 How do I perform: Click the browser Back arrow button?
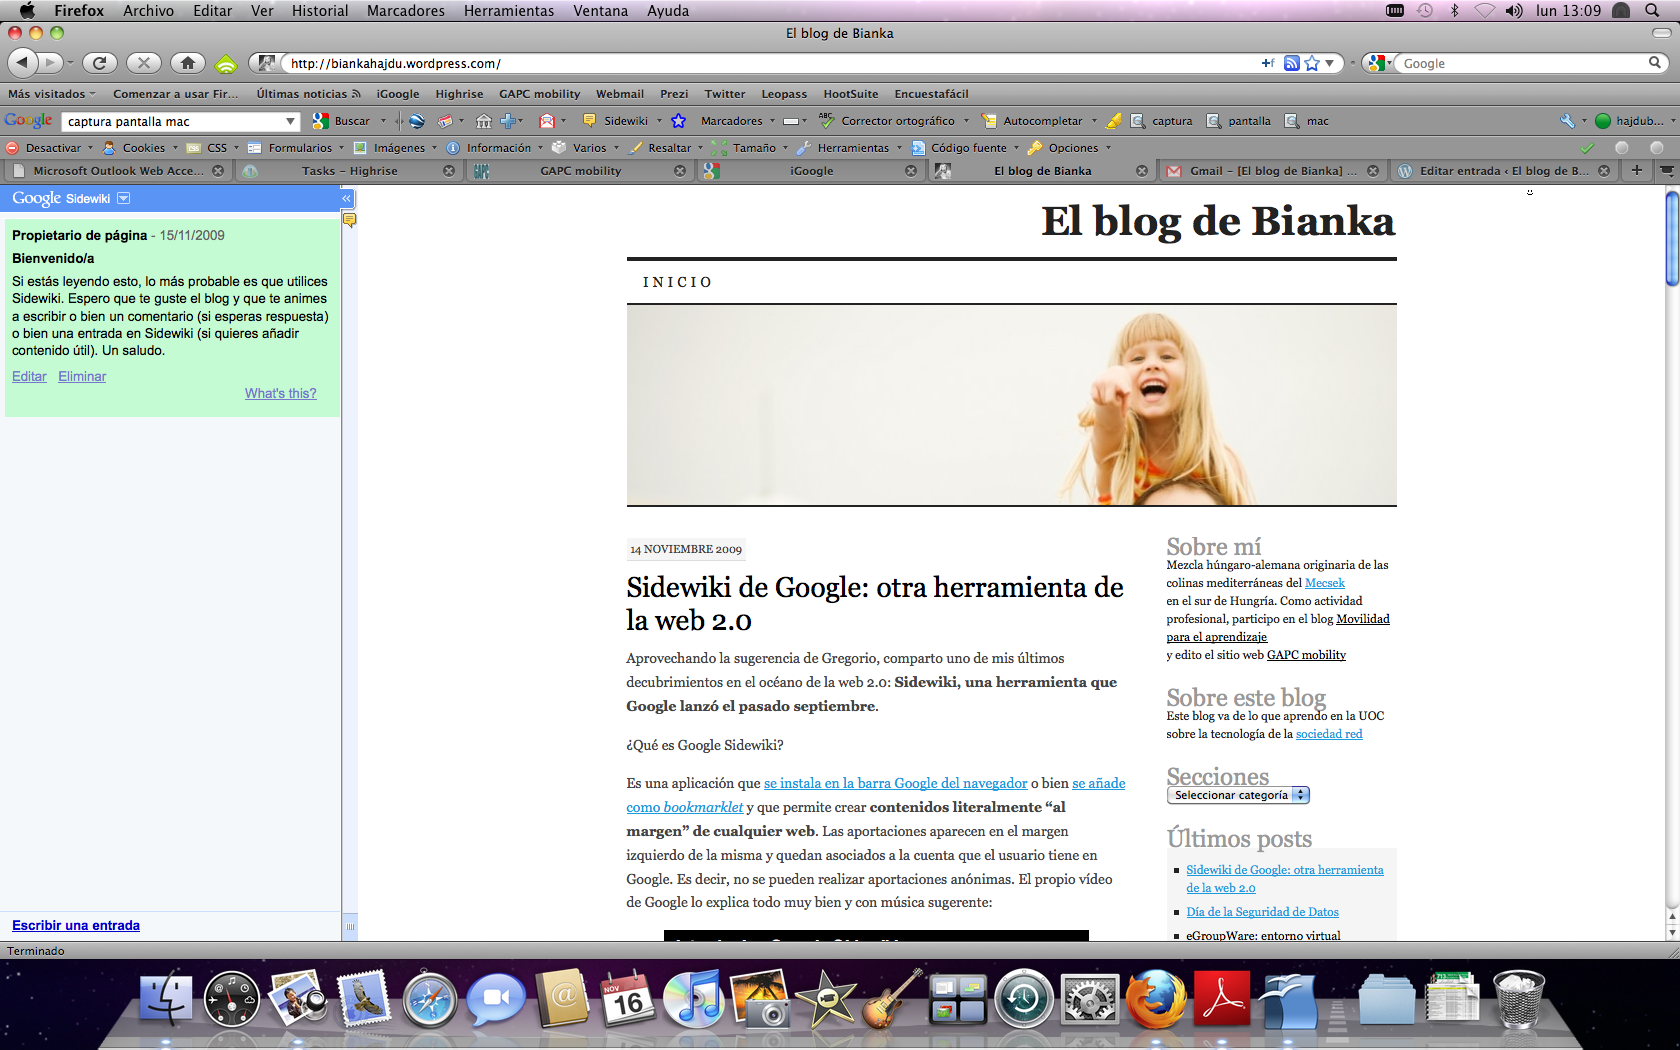[x=23, y=63]
